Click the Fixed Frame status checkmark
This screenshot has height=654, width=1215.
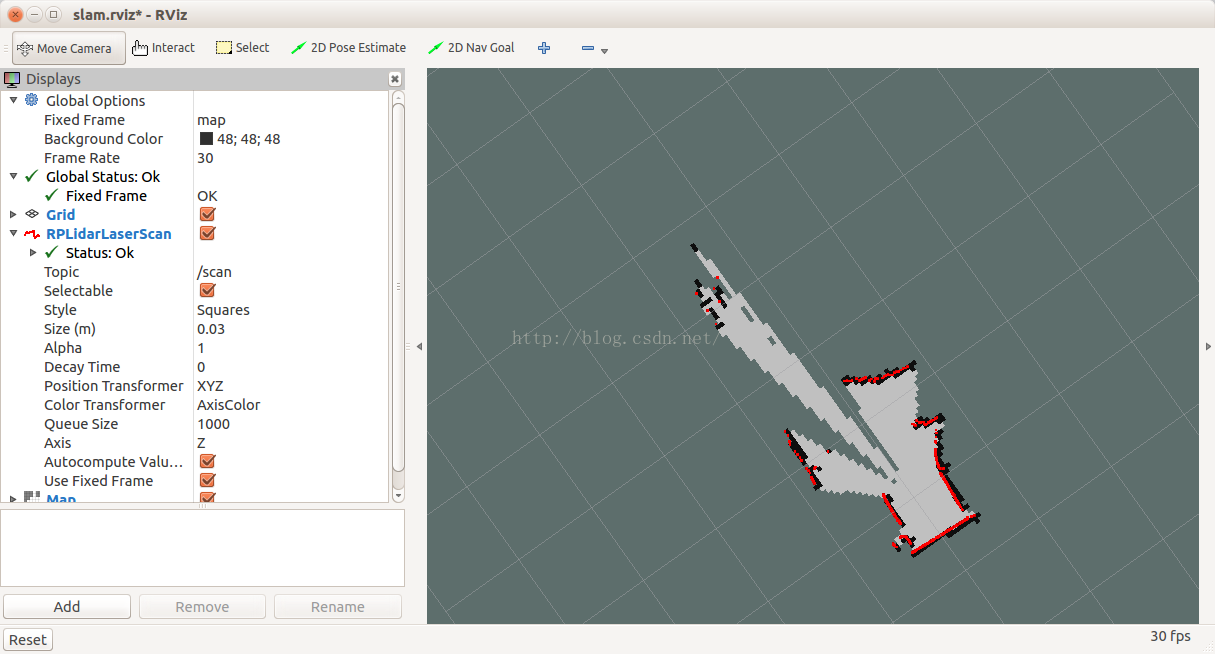pos(52,195)
